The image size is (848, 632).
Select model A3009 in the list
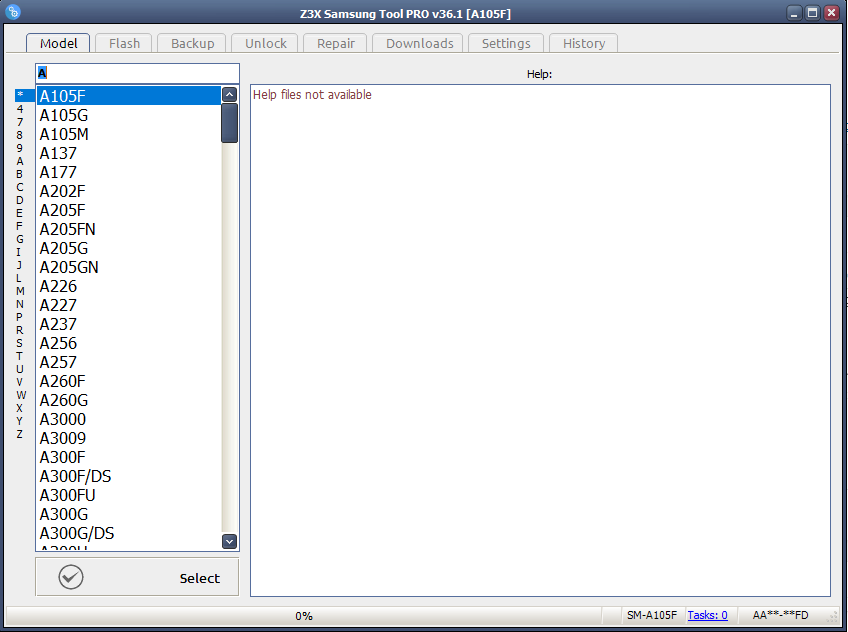coord(129,438)
